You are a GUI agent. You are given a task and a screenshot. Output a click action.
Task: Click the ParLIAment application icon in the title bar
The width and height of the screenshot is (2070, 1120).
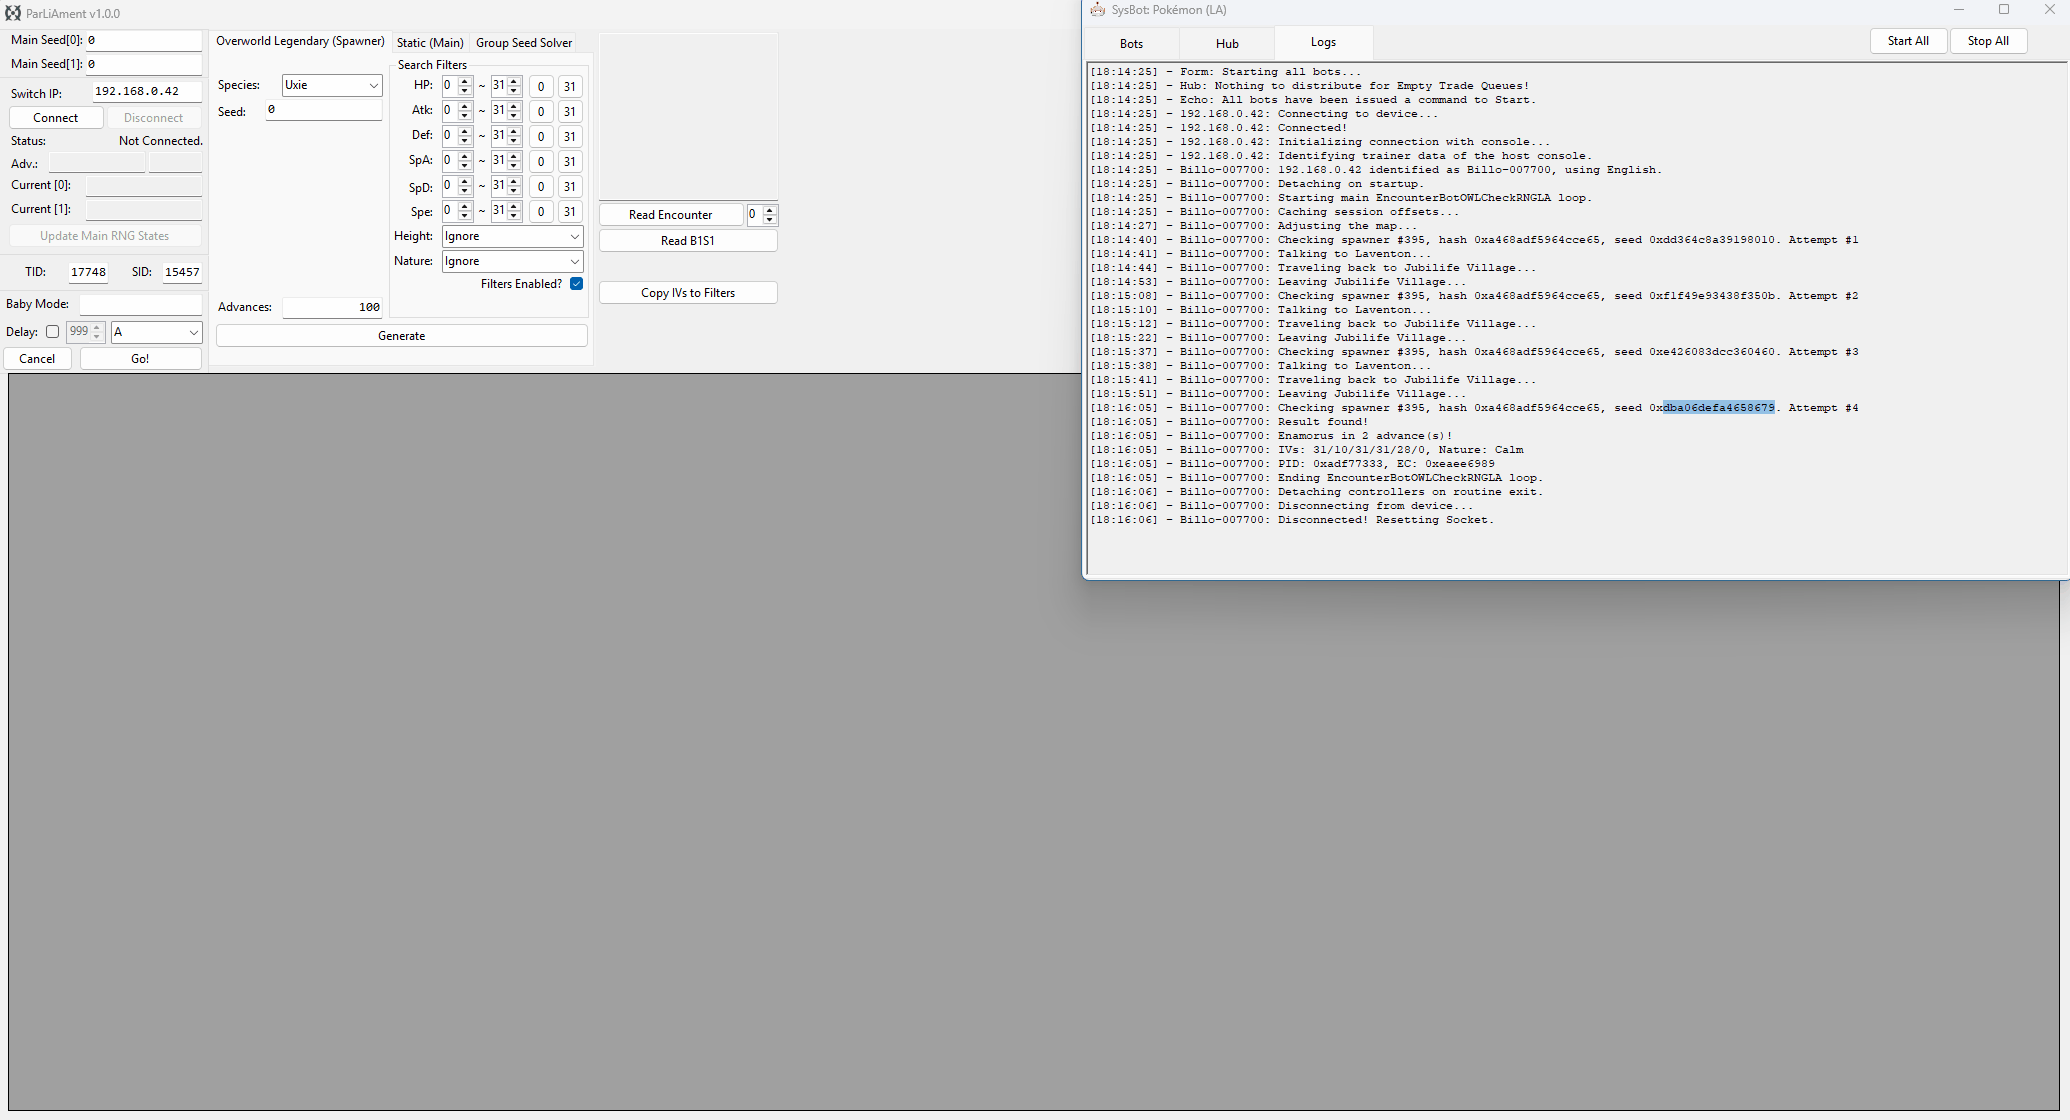11,13
